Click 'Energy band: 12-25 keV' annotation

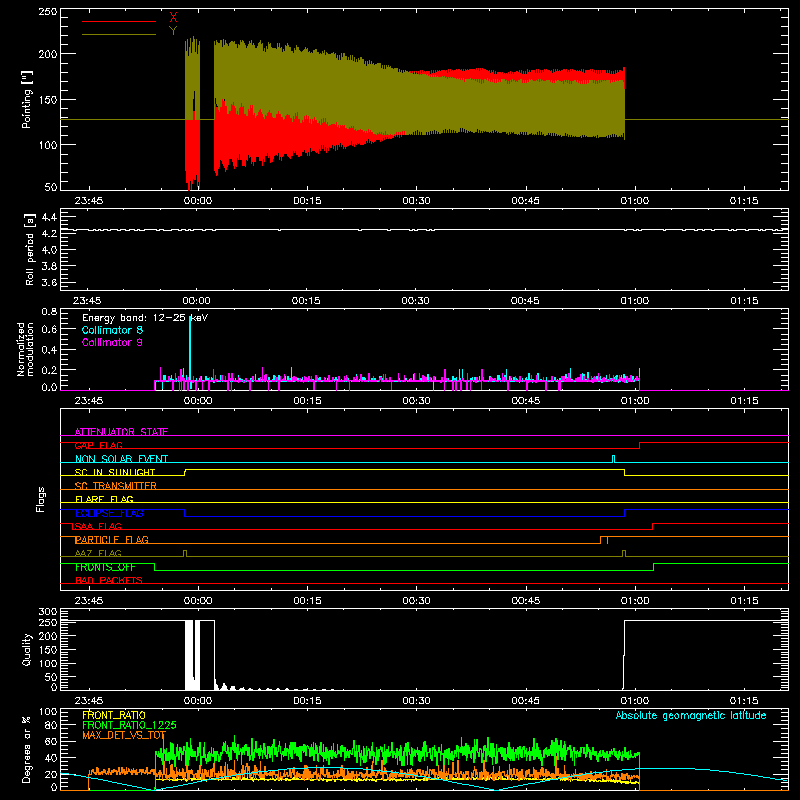[x=145, y=318]
